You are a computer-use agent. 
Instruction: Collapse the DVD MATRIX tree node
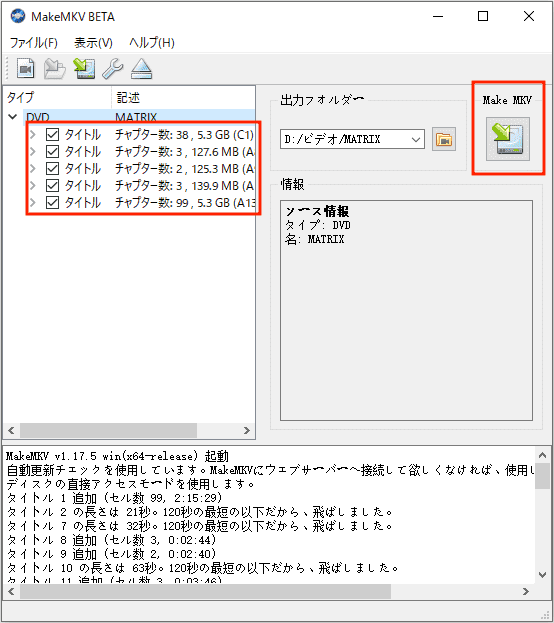[x=12, y=117]
